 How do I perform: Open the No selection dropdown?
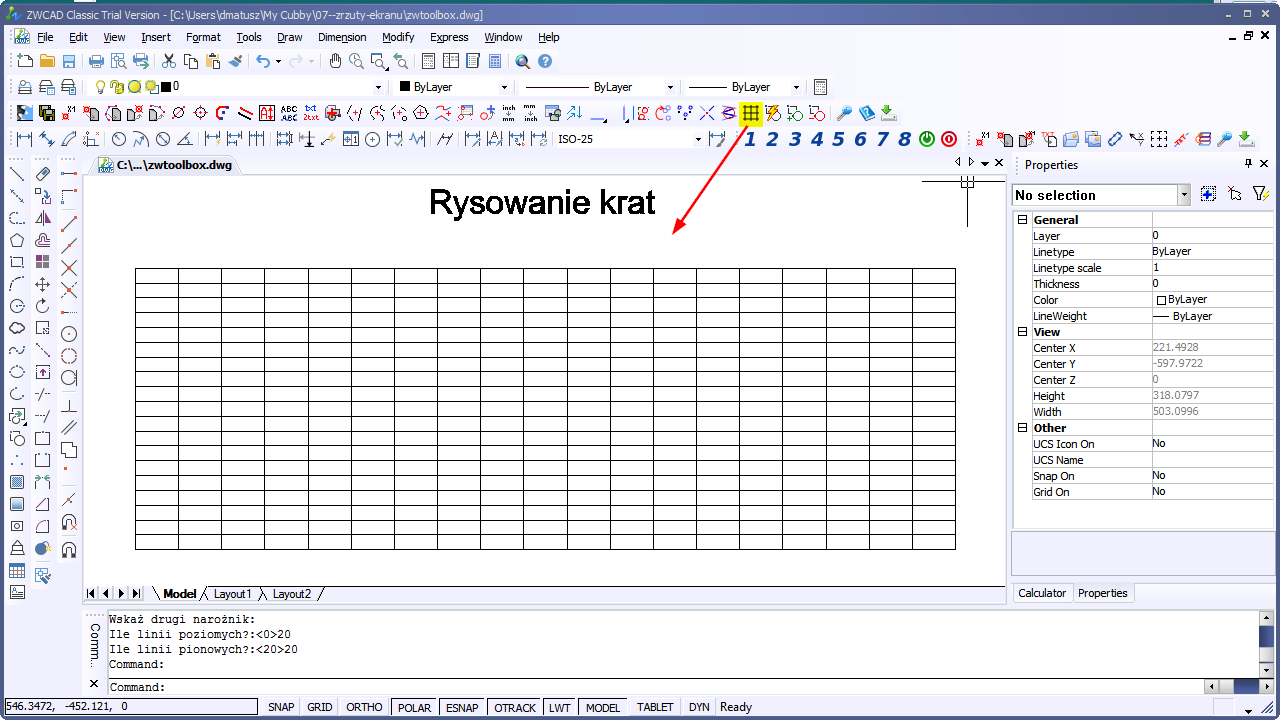[x=1101, y=195]
